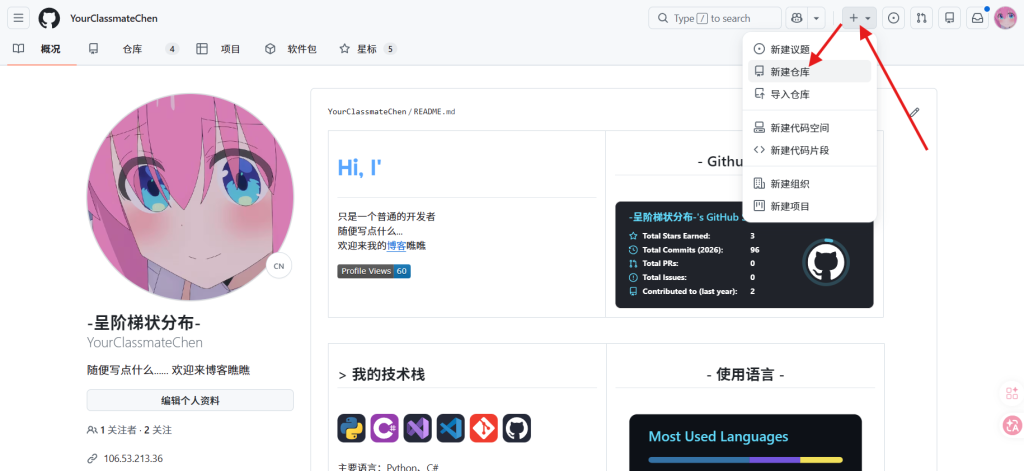Click the 我的技术栈 heading

(381, 374)
